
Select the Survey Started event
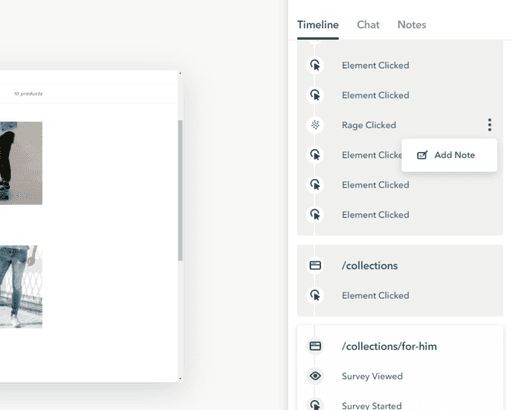372,405
